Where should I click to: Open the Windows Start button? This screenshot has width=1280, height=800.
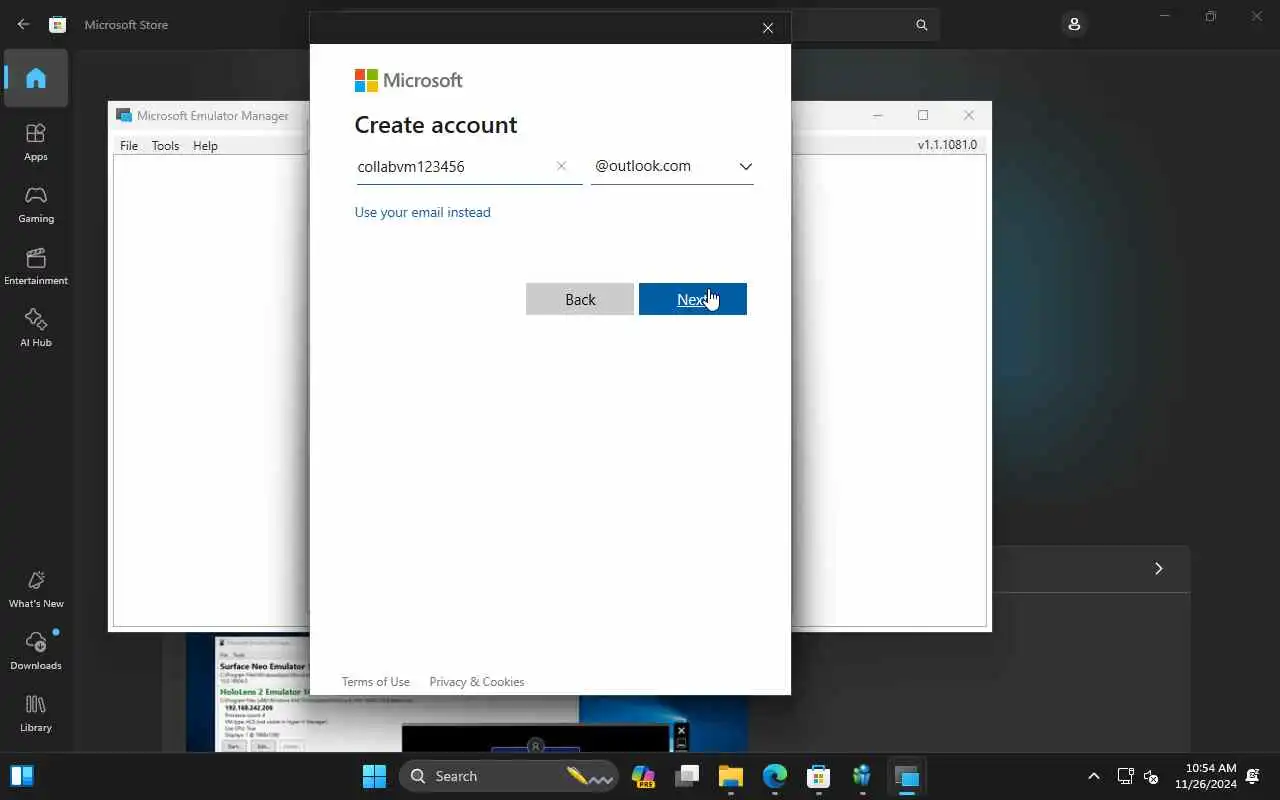coord(374,776)
